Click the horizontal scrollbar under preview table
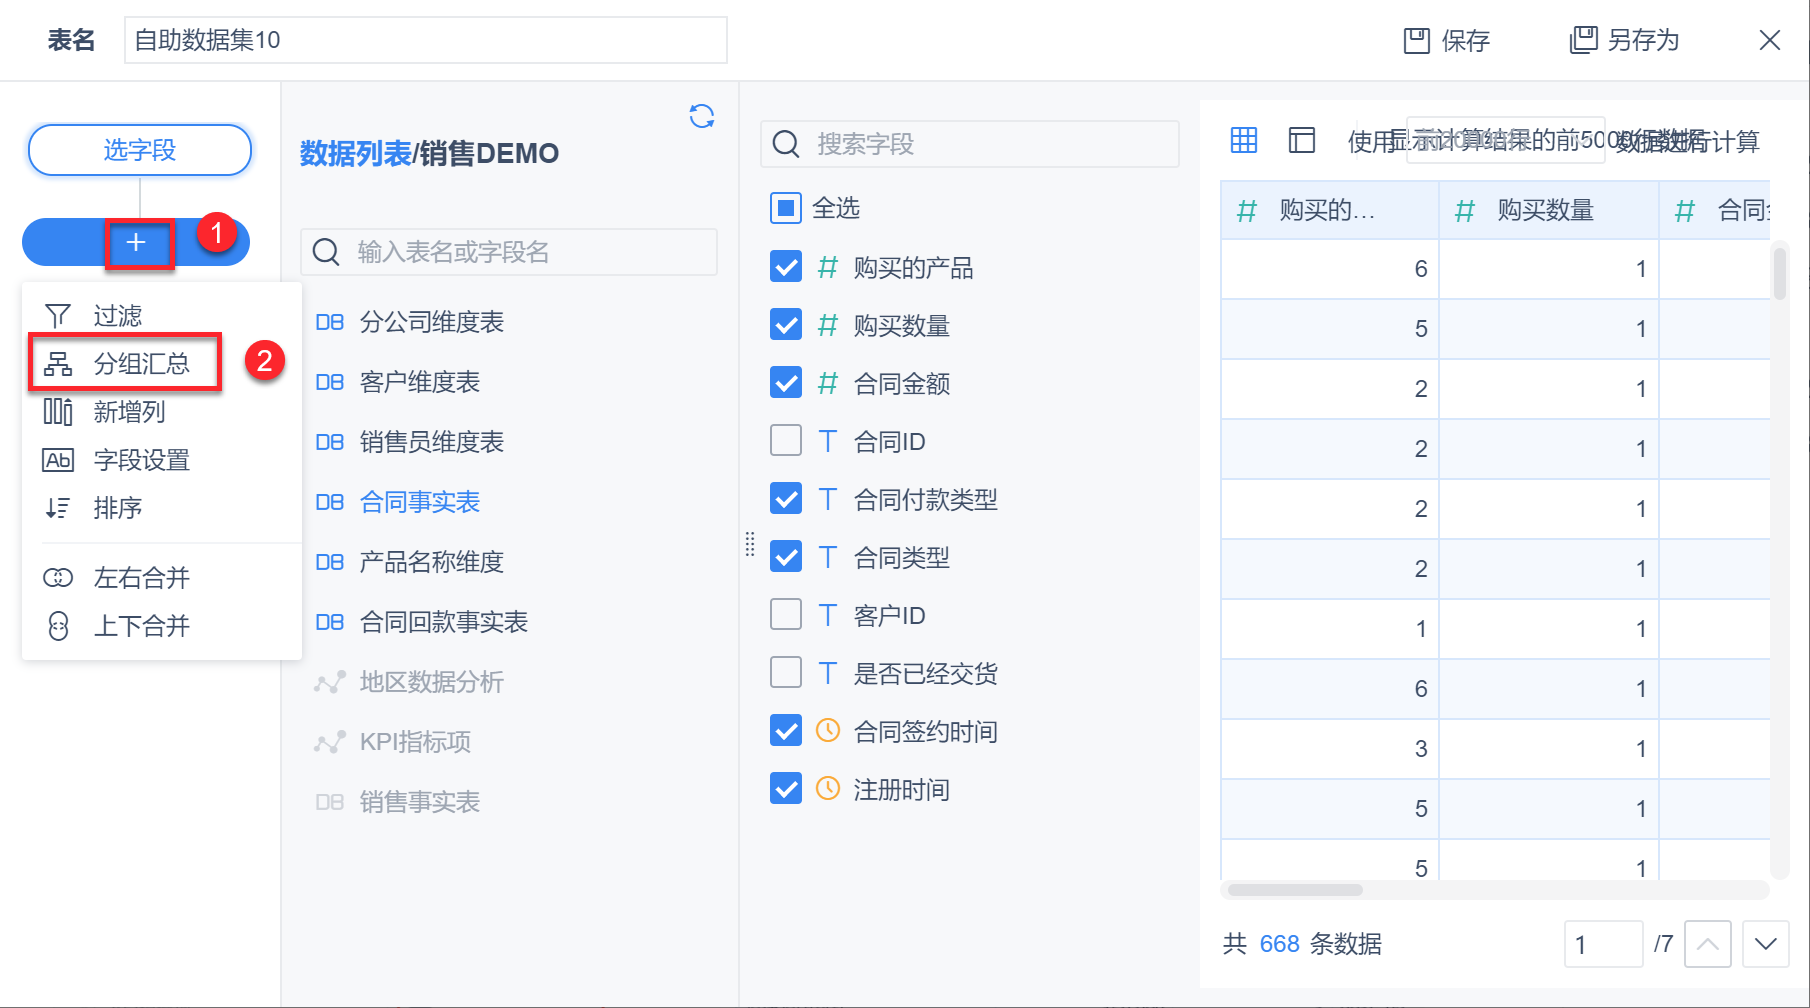The image size is (1810, 1008). tap(1295, 890)
